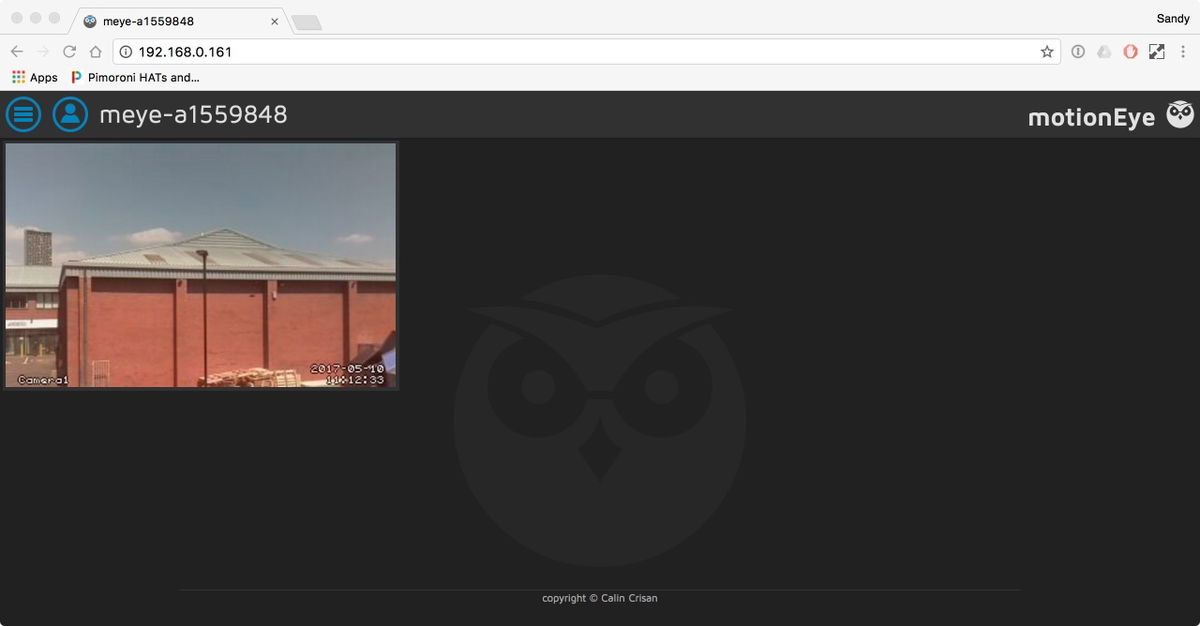
Task: Click the bookmark star in the address bar
Action: pos(1046,51)
